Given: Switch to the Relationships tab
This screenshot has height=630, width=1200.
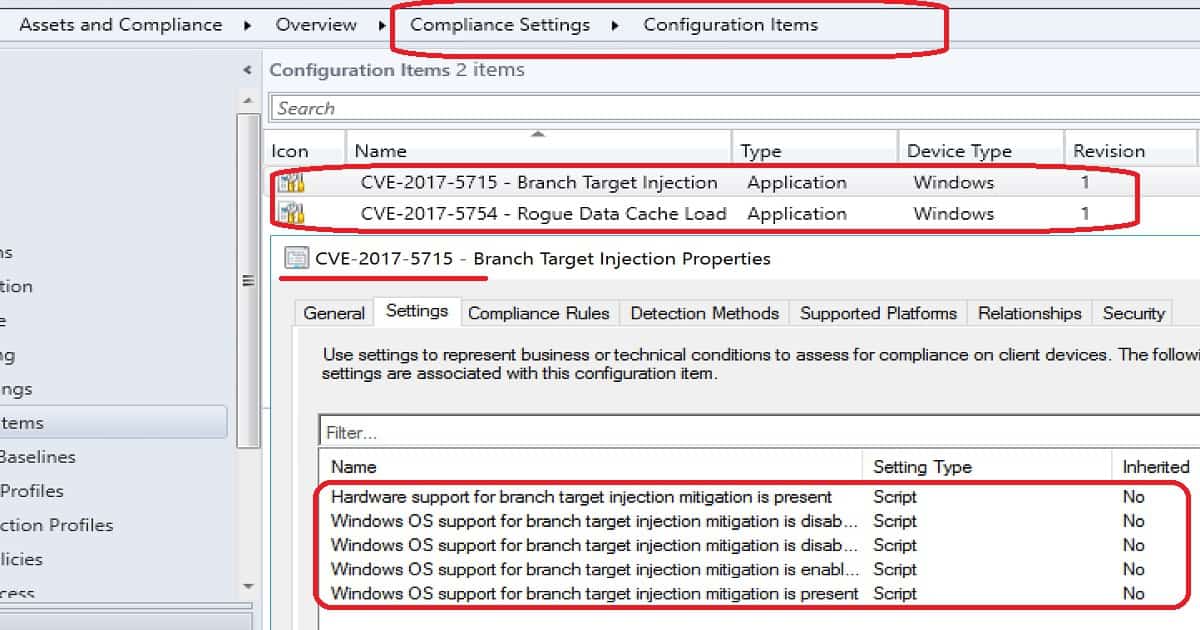Looking at the screenshot, I should pos(1029,313).
